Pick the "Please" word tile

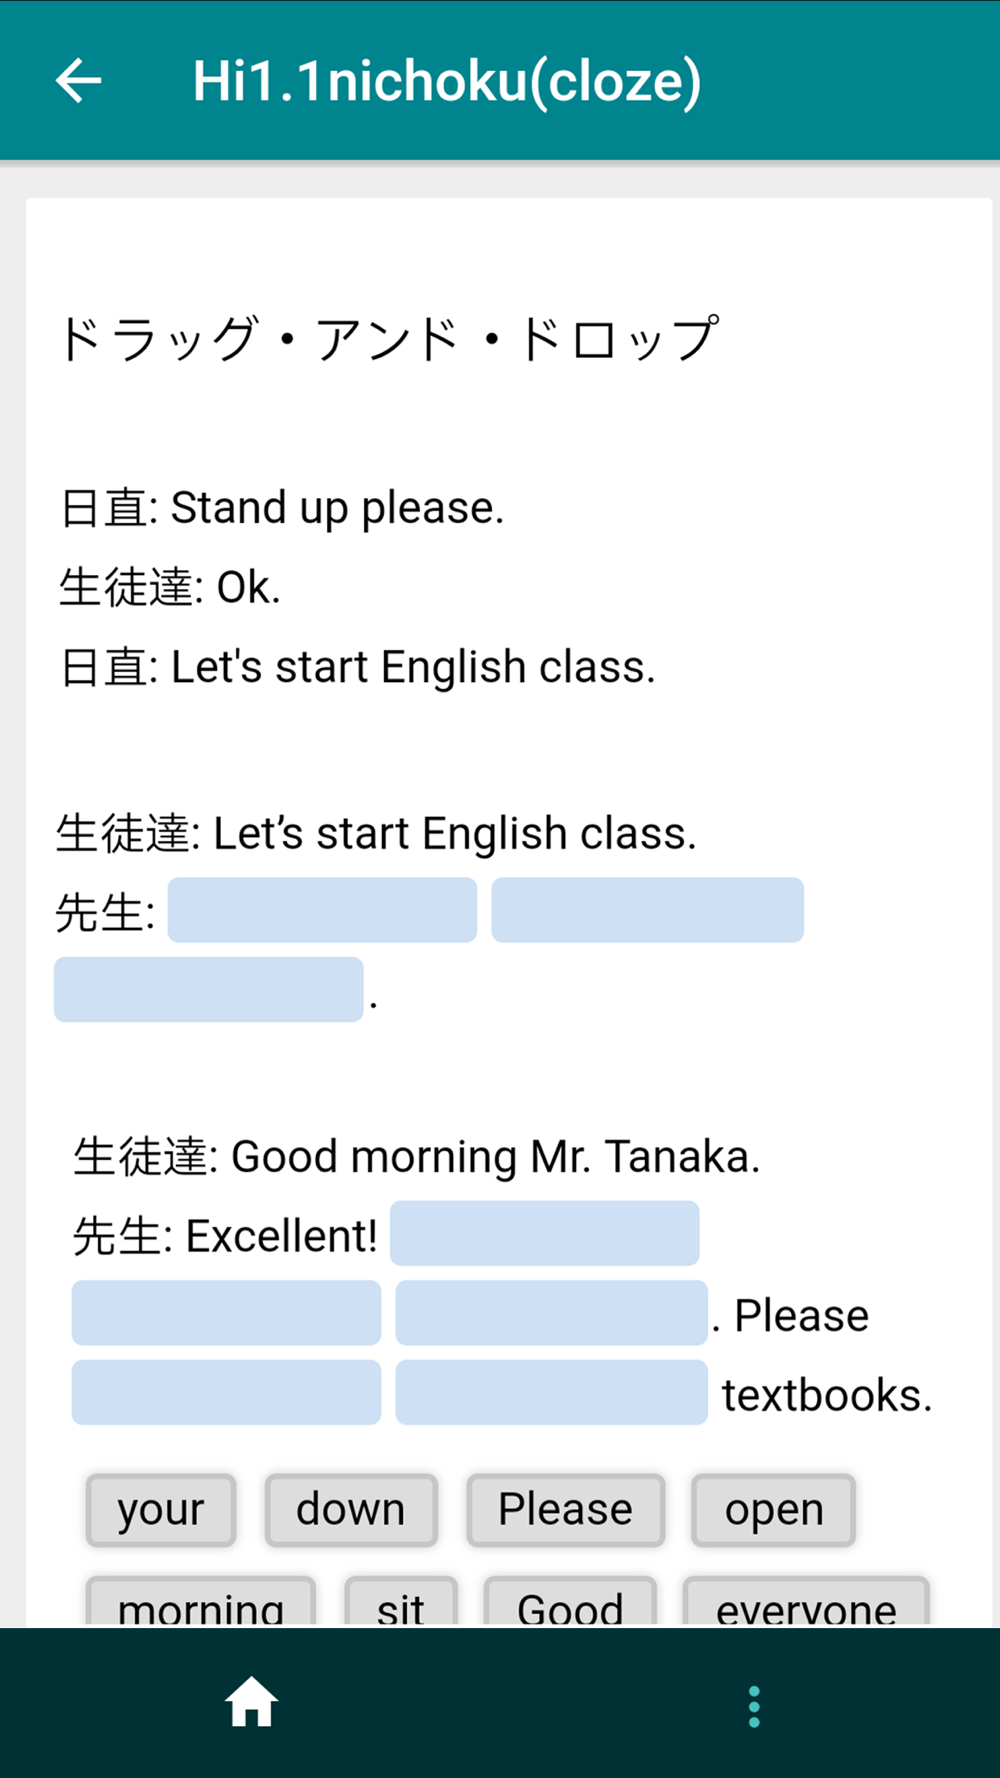coord(566,1509)
